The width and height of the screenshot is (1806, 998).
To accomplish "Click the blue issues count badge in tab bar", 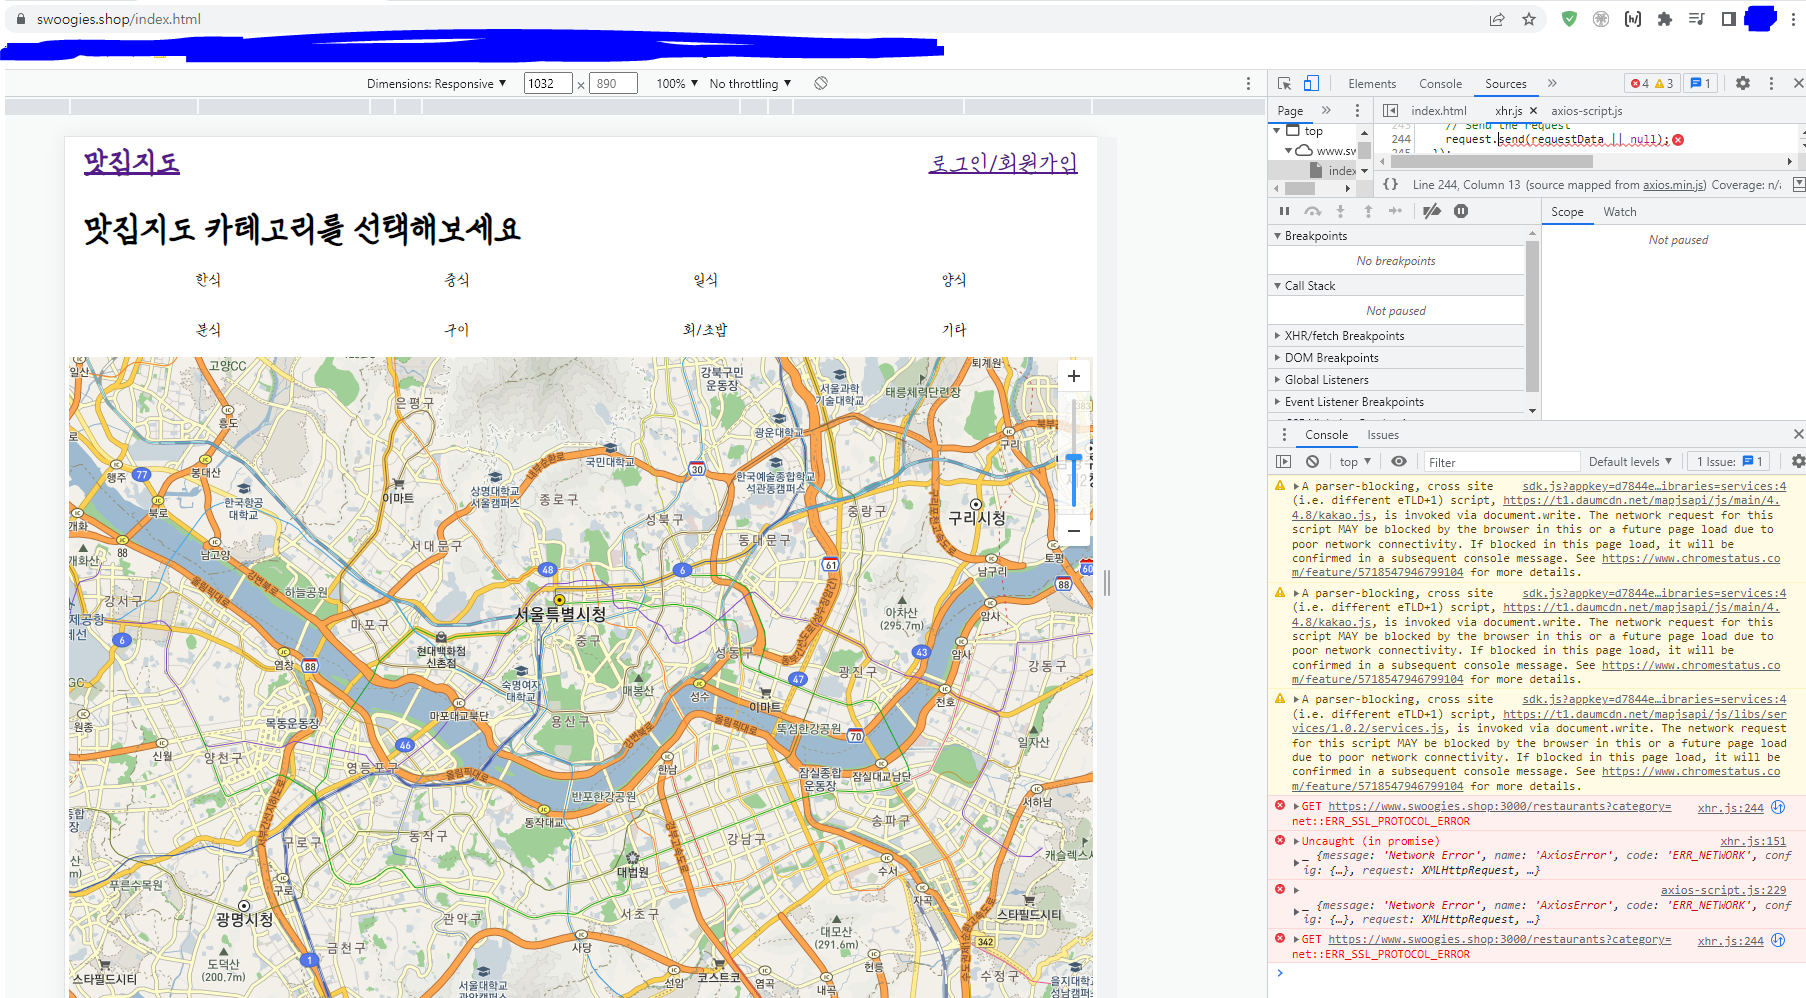I will coord(1701,83).
